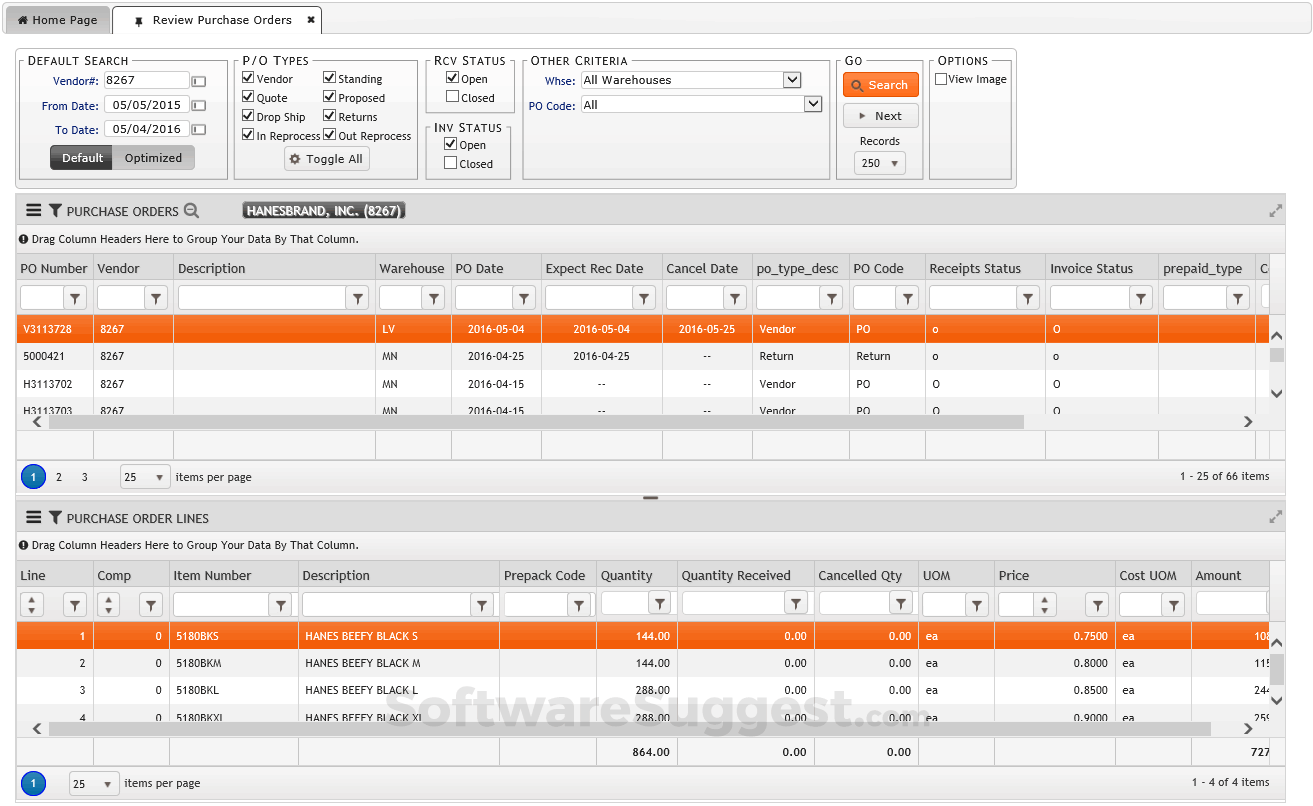Screen dimensions: 1313x806
Task: Open the Purchase Orders panel hamburger menu
Action: [35, 210]
